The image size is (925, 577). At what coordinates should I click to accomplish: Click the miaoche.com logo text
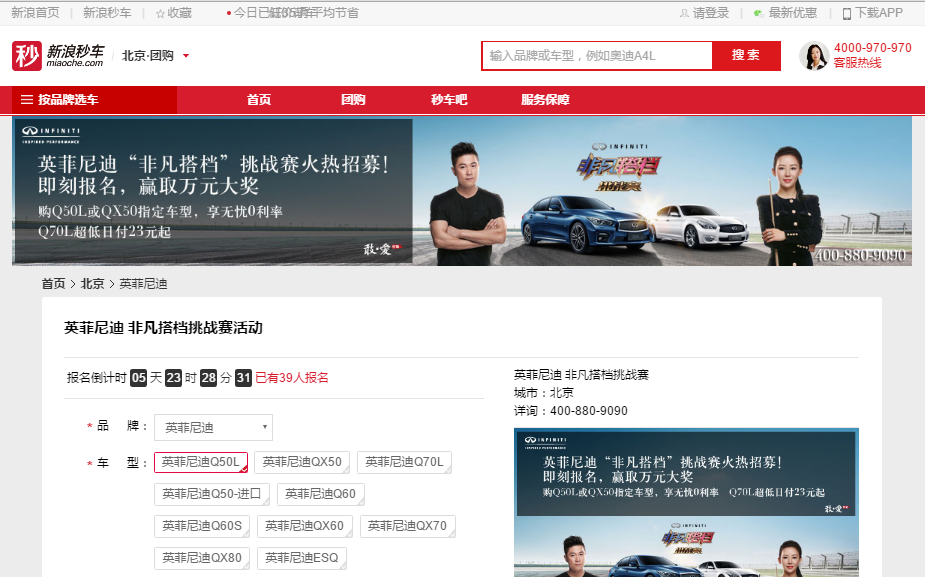click(75, 63)
